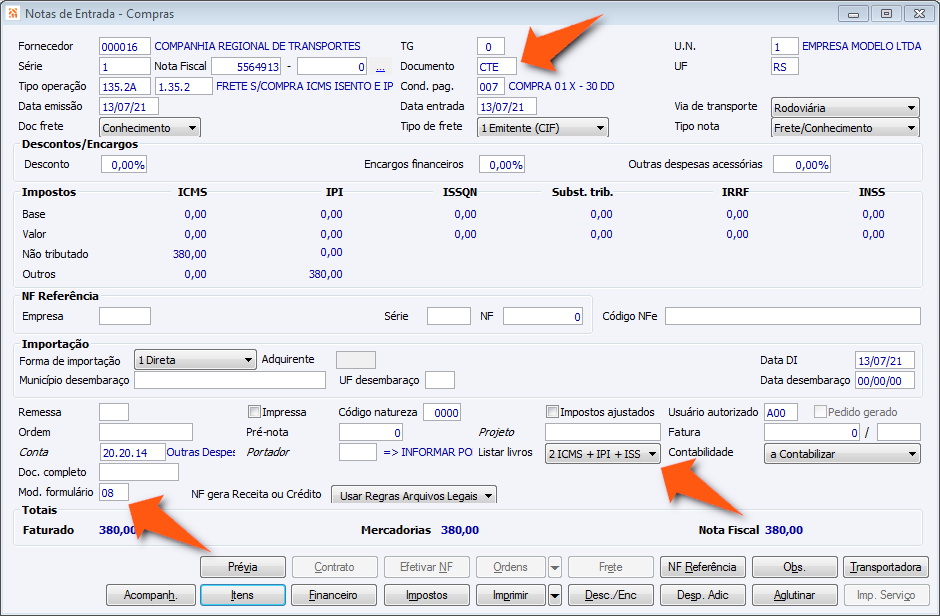Edit the Encargos financeiros percentage field

(502, 164)
